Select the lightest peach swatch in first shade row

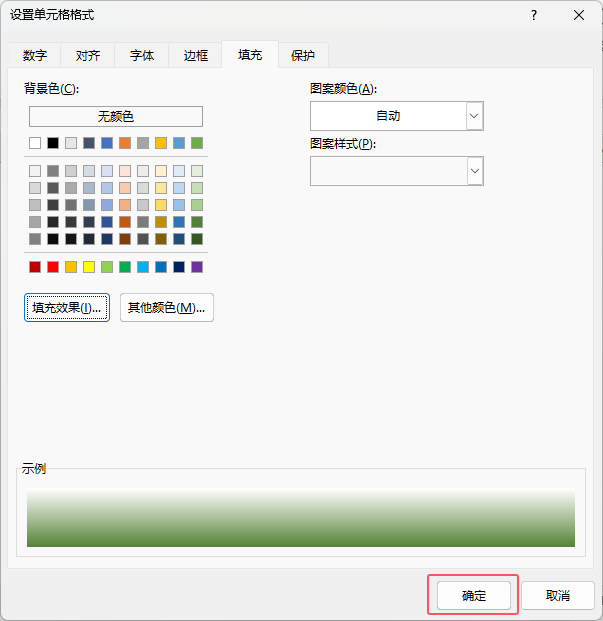coord(125,171)
